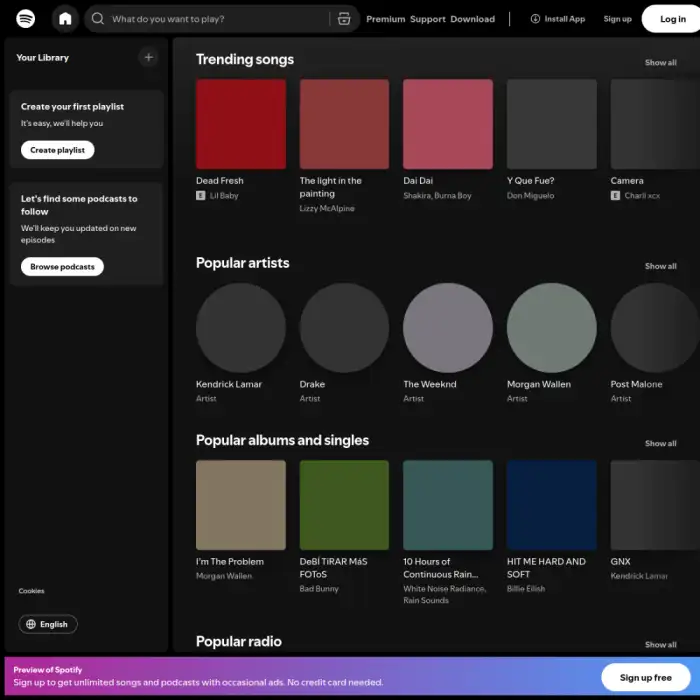Open 10 Hours of Continuous Rain cover
This screenshot has width=700, height=700.
(448, 505)
